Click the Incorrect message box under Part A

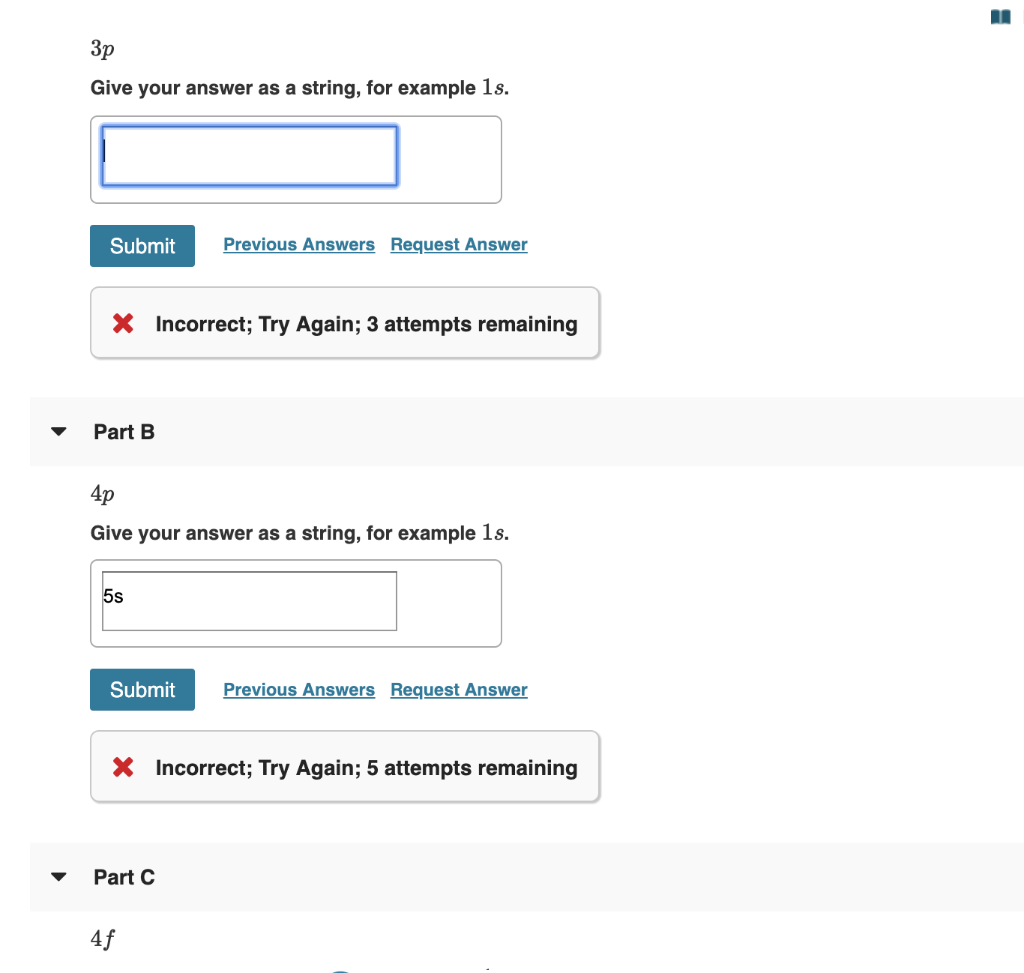(345, 322)
